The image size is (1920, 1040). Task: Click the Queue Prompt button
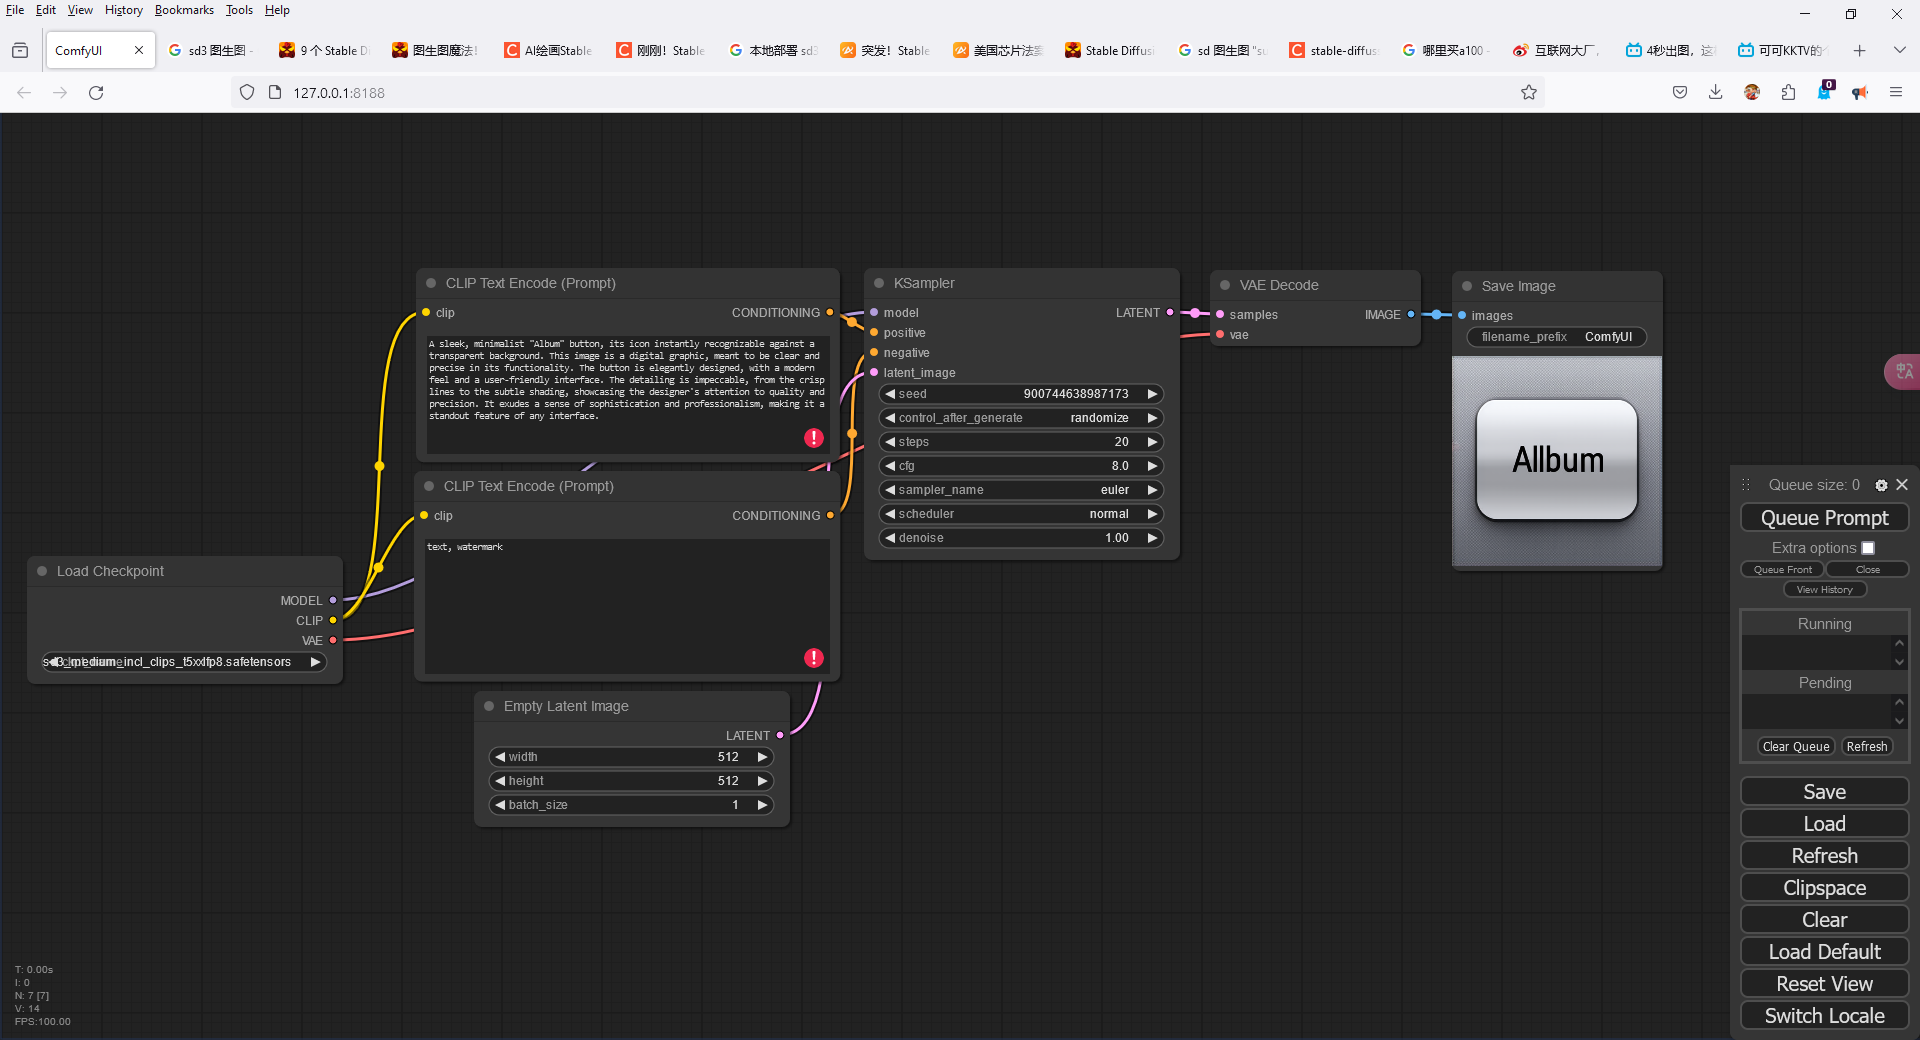tap(1824, 518)
